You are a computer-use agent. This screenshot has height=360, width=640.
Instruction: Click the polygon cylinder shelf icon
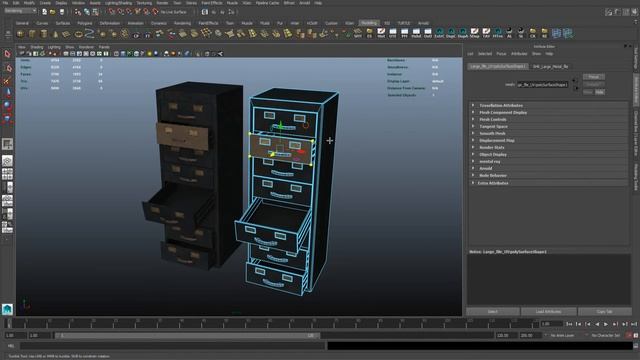coord(44,34)
